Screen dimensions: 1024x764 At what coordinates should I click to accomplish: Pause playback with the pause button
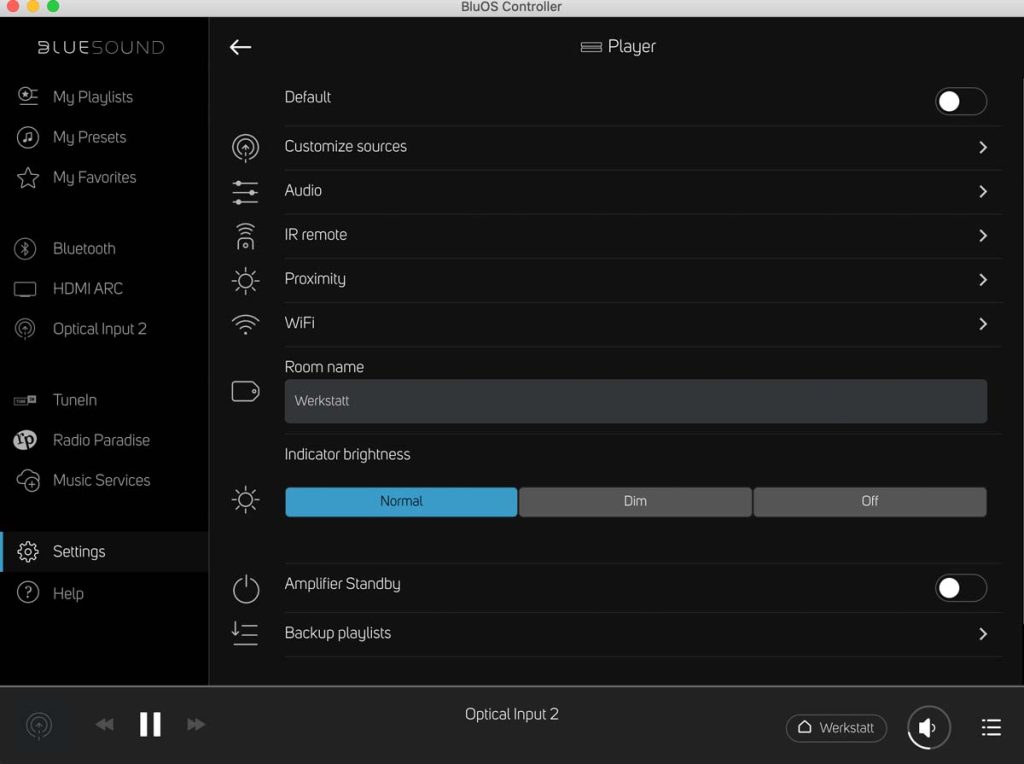click(x=150, y=725)
